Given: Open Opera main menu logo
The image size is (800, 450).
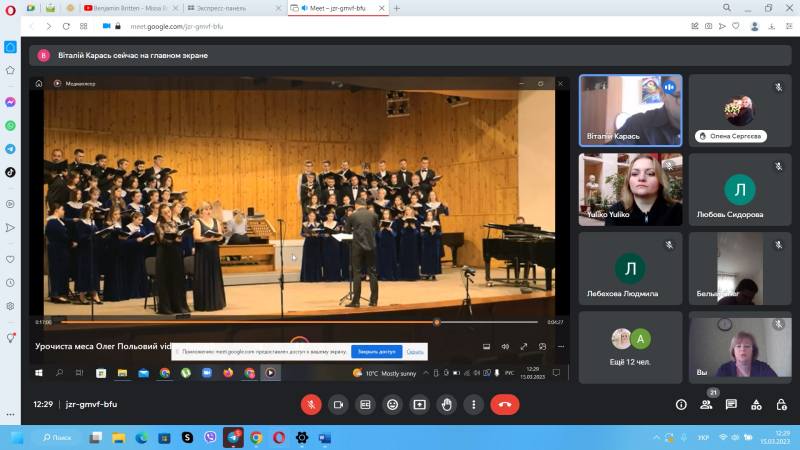Looking at the screenshot, I should tap(10, 10).
